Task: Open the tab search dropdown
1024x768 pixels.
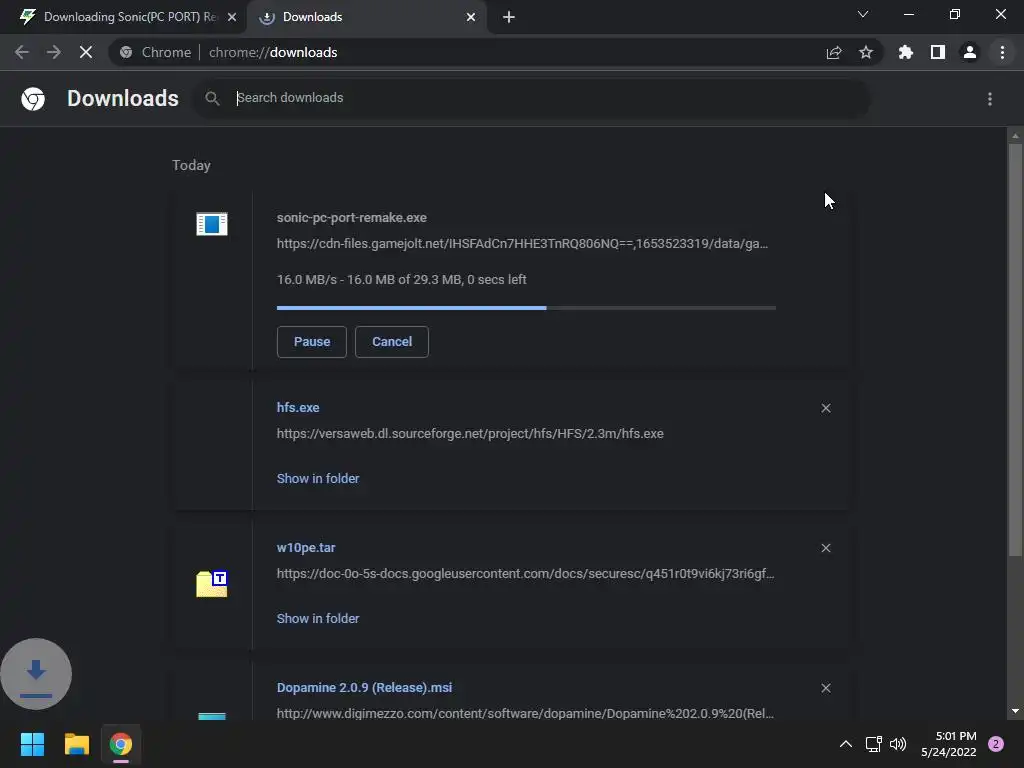Action: [x=863, y=14]
